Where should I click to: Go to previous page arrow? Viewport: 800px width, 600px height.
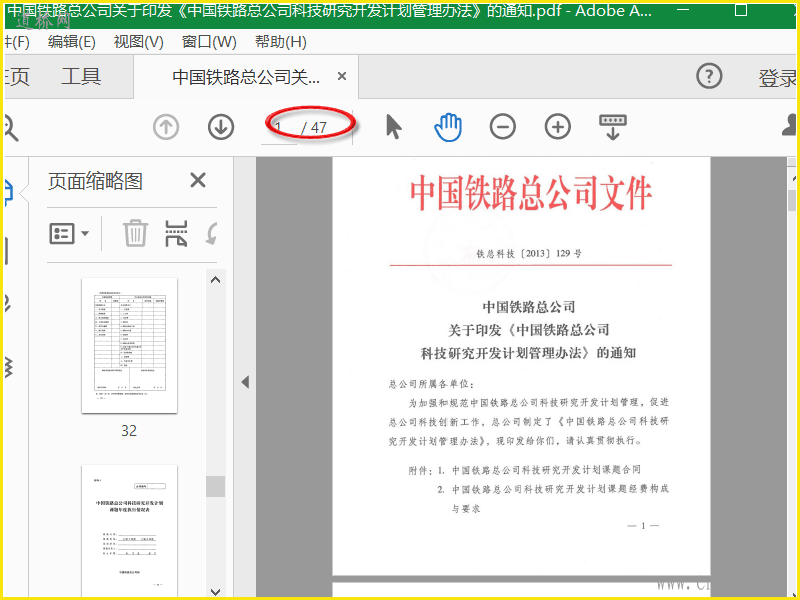pos(166,127)
